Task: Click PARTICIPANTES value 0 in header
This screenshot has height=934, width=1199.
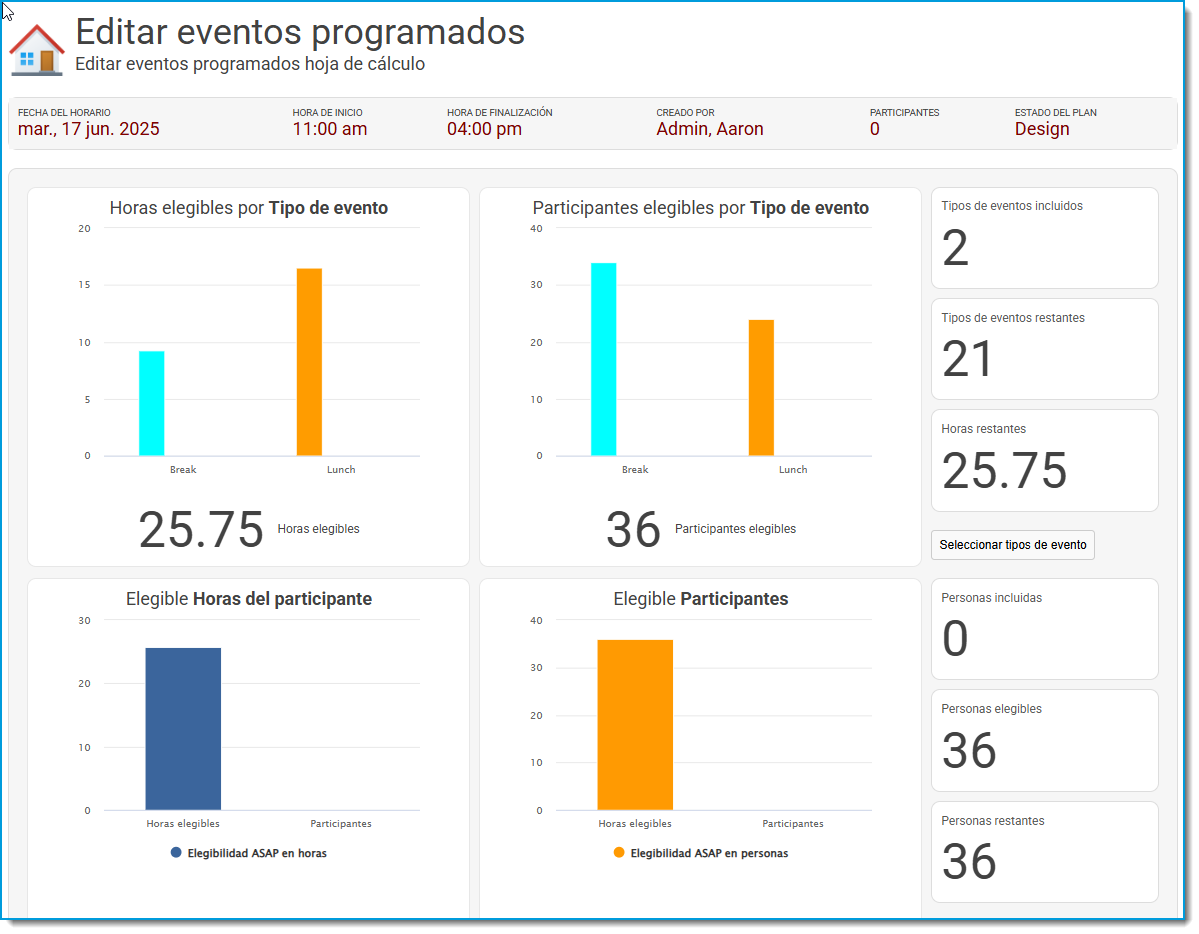Action: [875, 129]
